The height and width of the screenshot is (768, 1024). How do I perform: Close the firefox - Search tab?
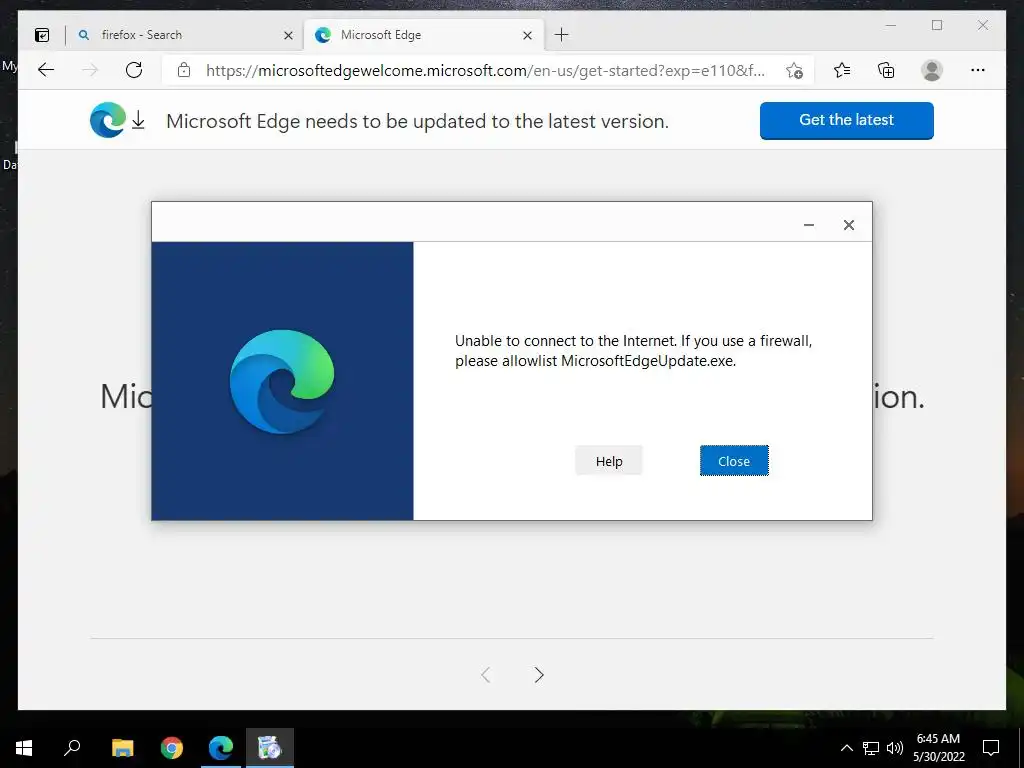tap(288, 35)
